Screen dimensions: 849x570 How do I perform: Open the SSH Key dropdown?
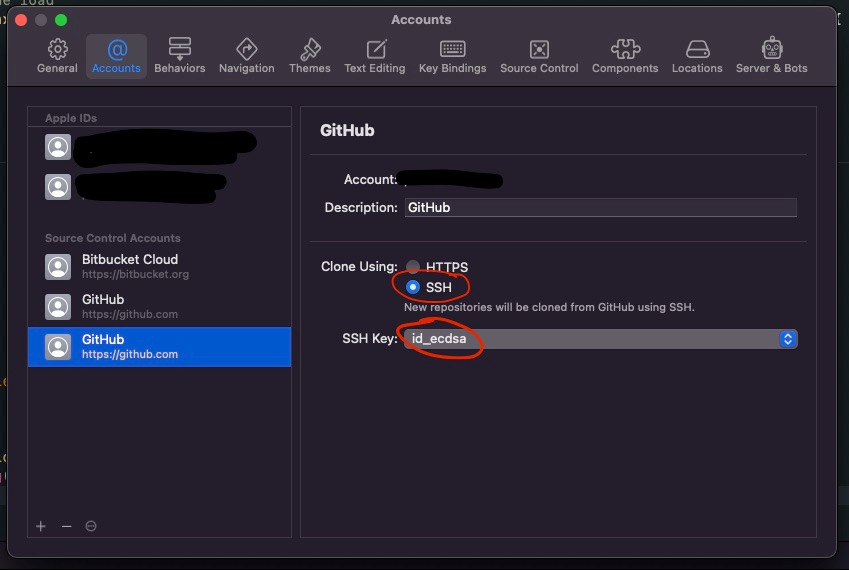[x=600, y=339]
